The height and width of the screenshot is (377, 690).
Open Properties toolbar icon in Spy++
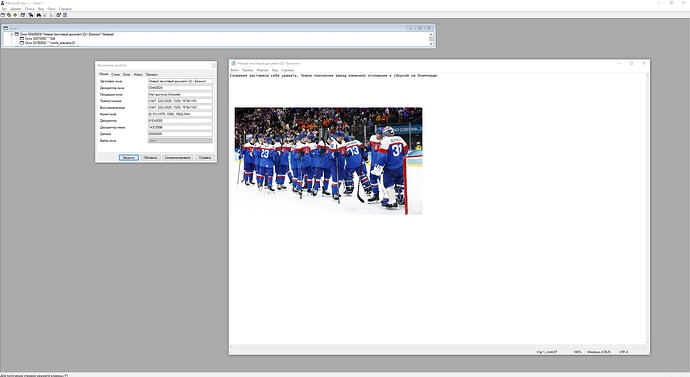(58, 15)
